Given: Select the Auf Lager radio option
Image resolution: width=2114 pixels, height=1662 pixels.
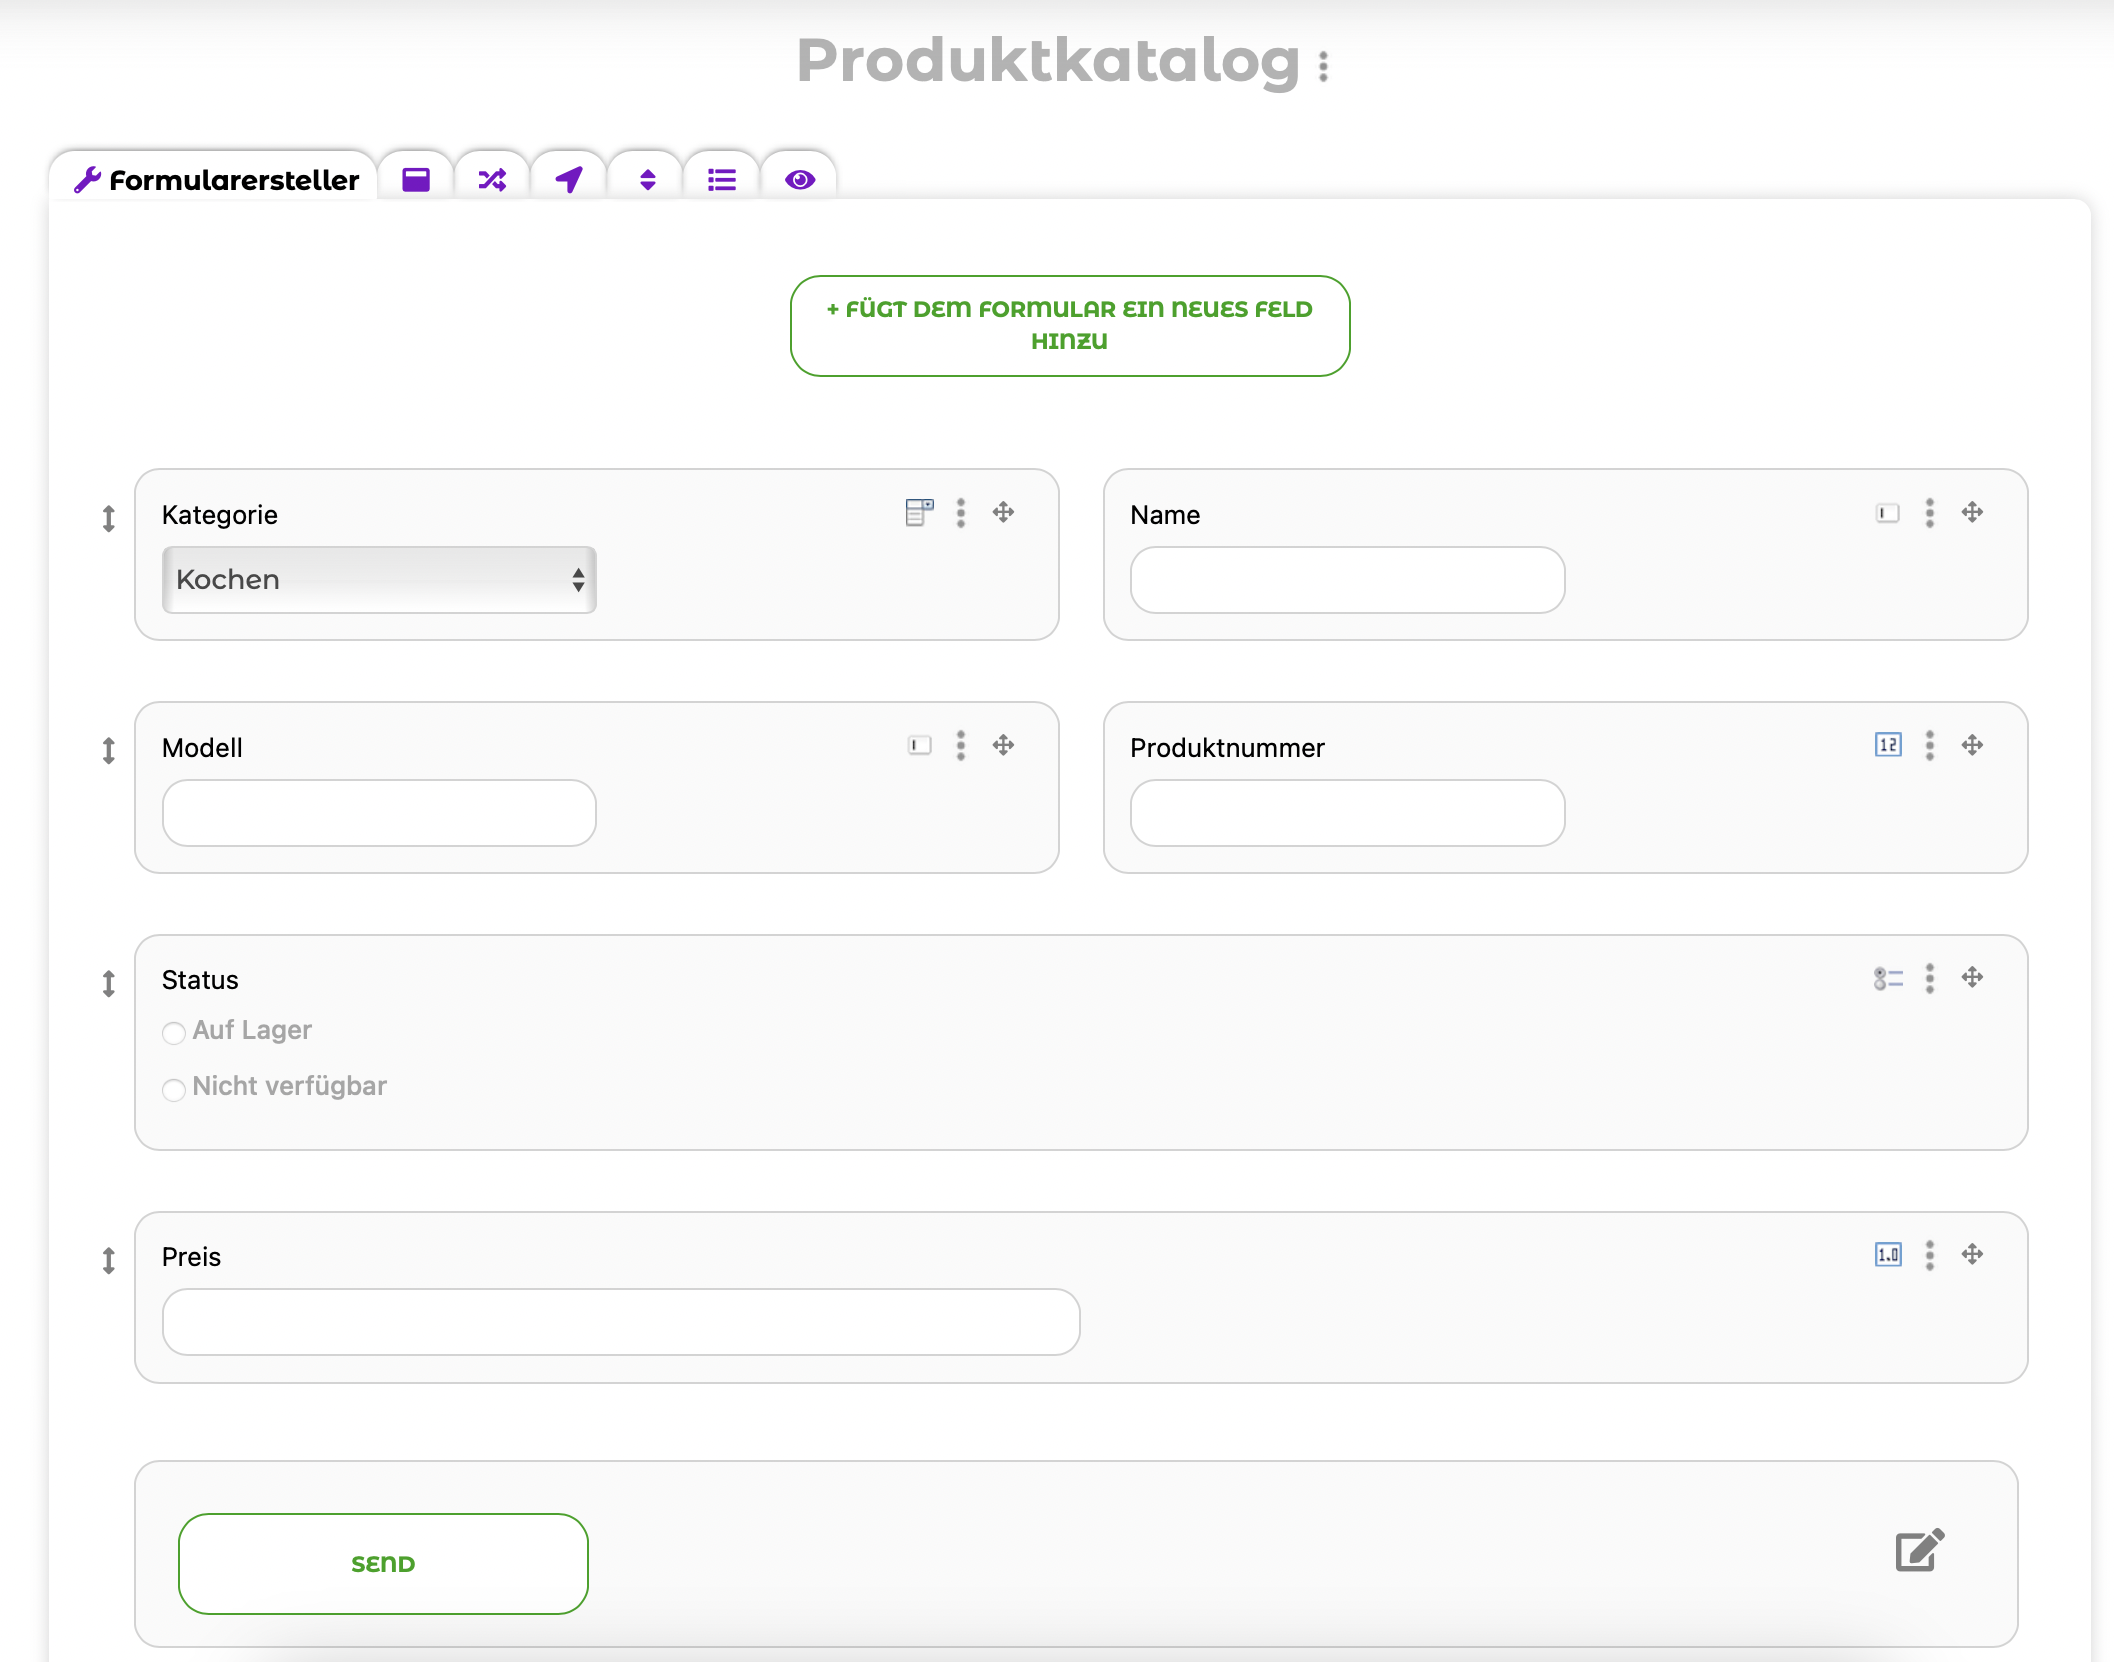Looking at the screenshot, I should pos(174,1033).
